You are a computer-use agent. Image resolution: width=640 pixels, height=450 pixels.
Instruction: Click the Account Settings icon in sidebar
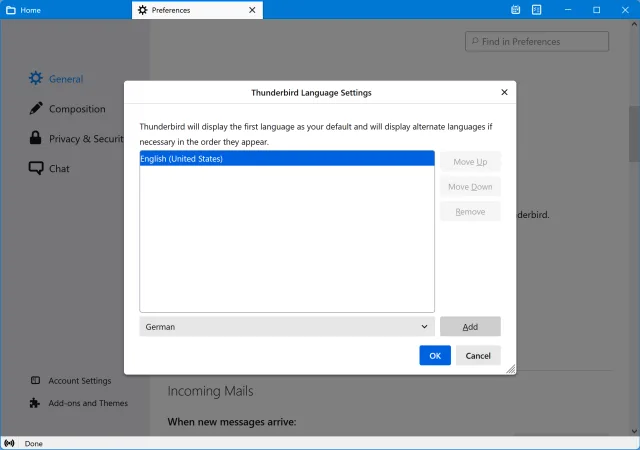pos(36,381)
